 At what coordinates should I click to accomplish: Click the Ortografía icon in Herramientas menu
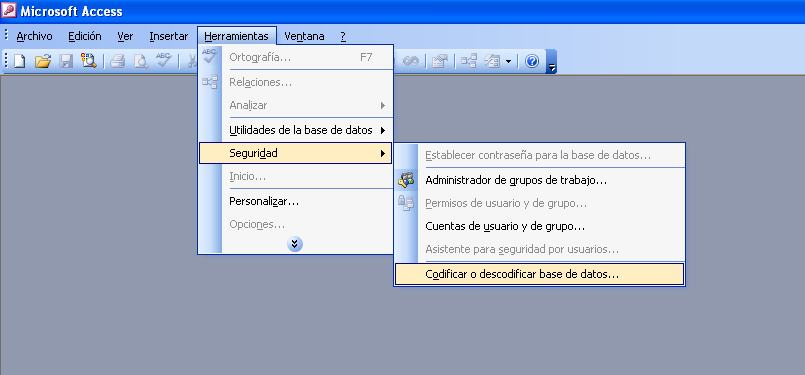coord(210,56)
